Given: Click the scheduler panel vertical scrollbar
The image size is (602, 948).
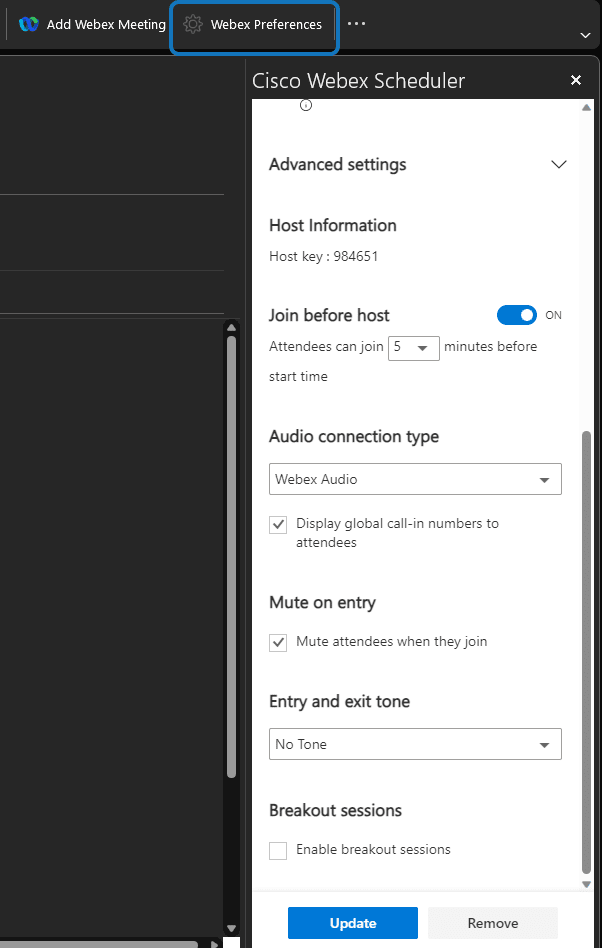Looking at the screenshot, I should (x=586, y=650).
